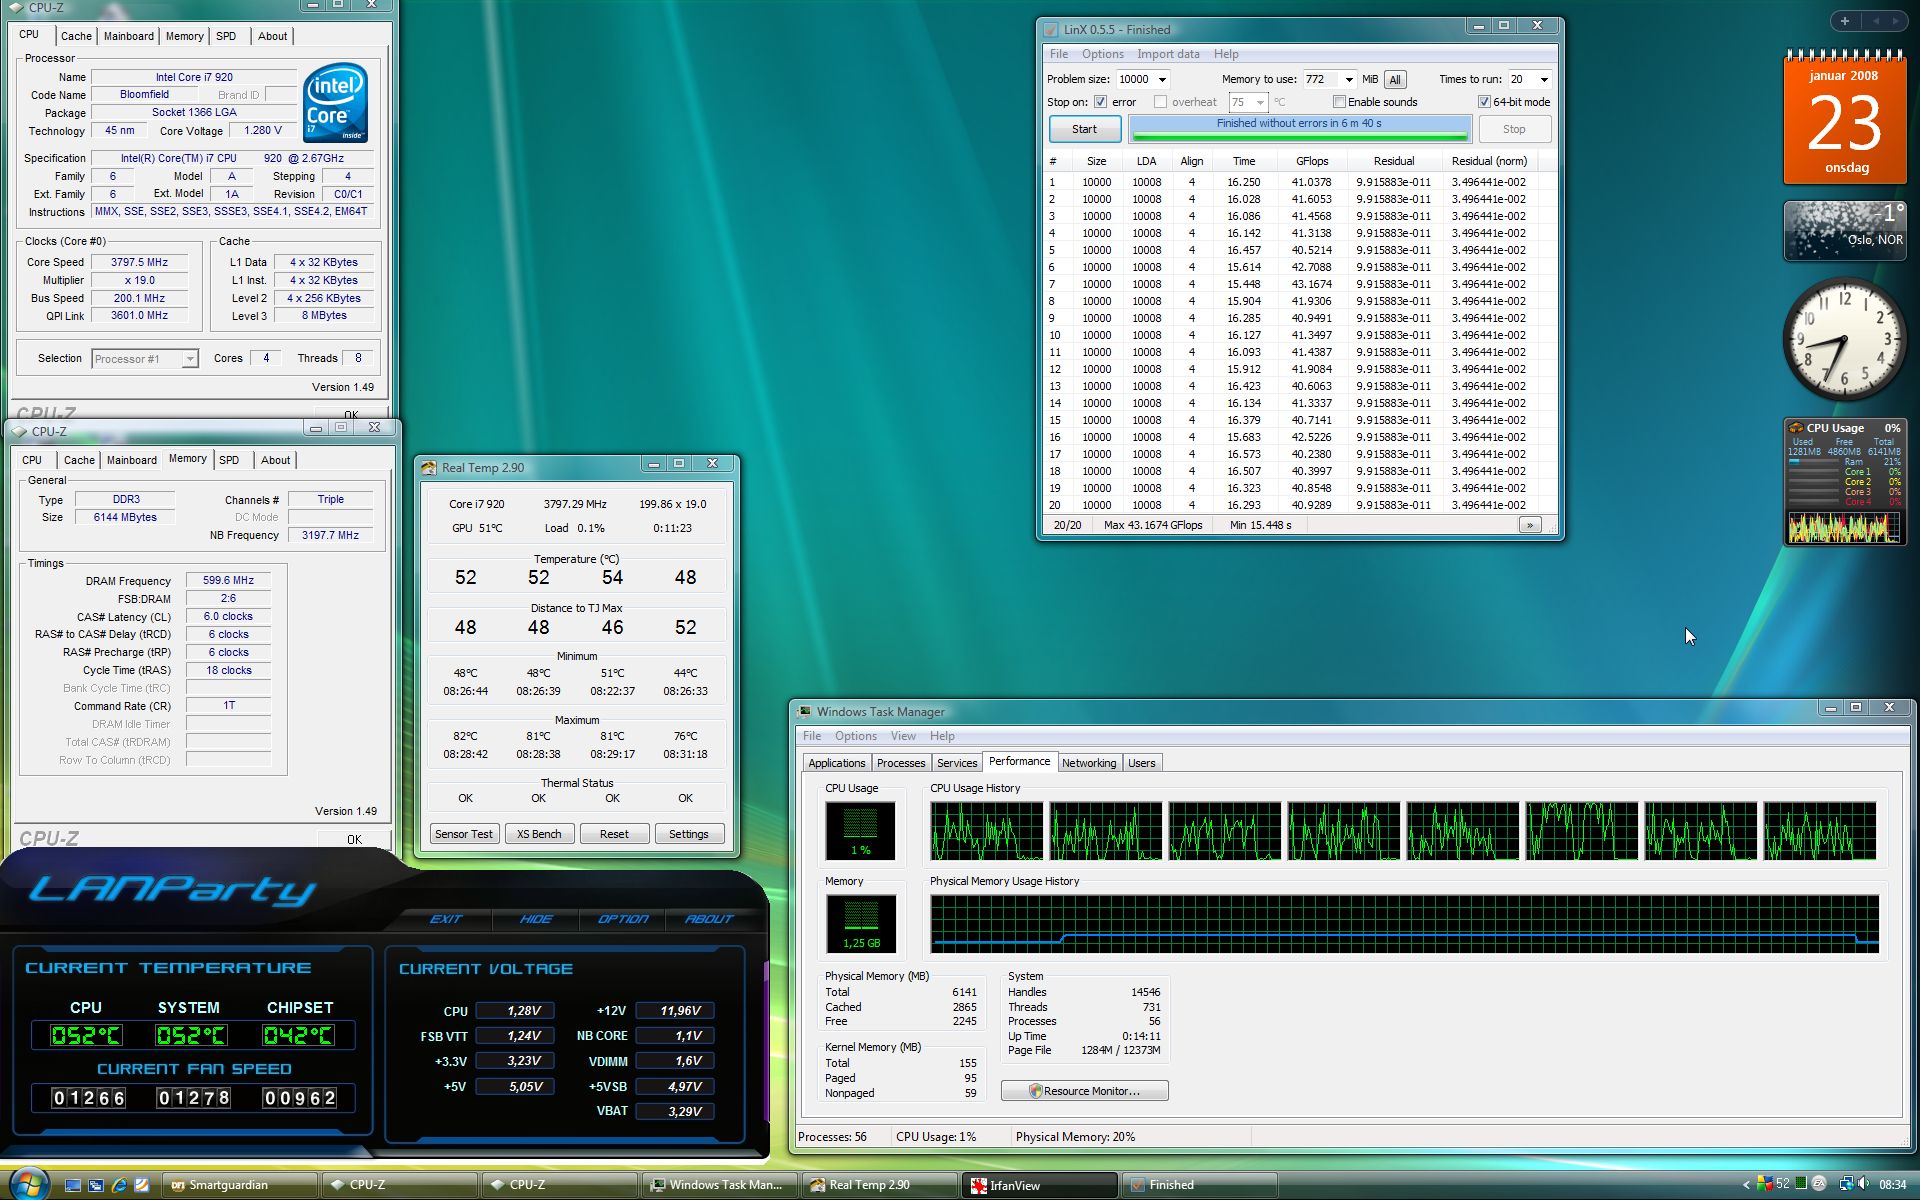Click OPTION in LANParty Smartguardian
The height and width of the screenshot is (1200, 1920).
click(x=623, y=919)
